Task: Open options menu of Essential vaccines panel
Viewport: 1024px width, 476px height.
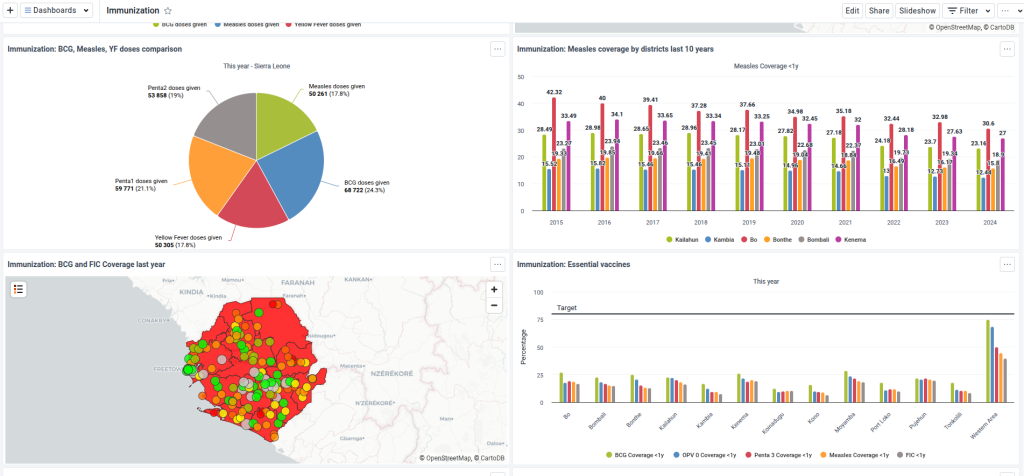Action: coord(1008,264)
